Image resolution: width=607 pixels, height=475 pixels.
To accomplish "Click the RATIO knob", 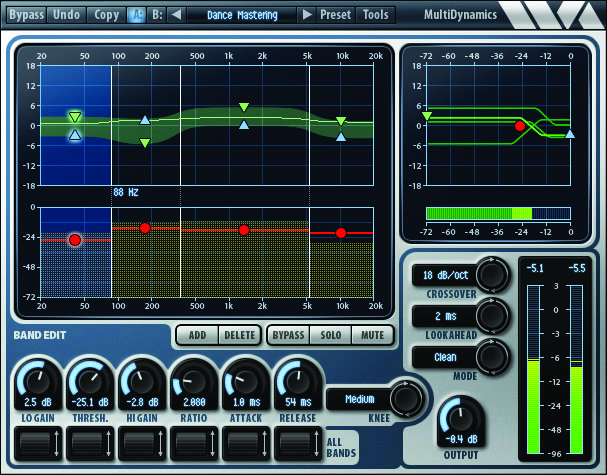I will tap(194, 382).
